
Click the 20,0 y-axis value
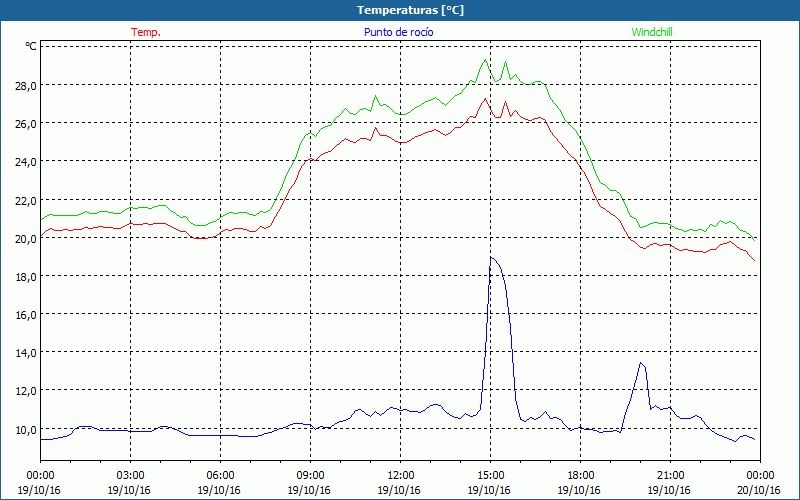(x=26, y=238)
